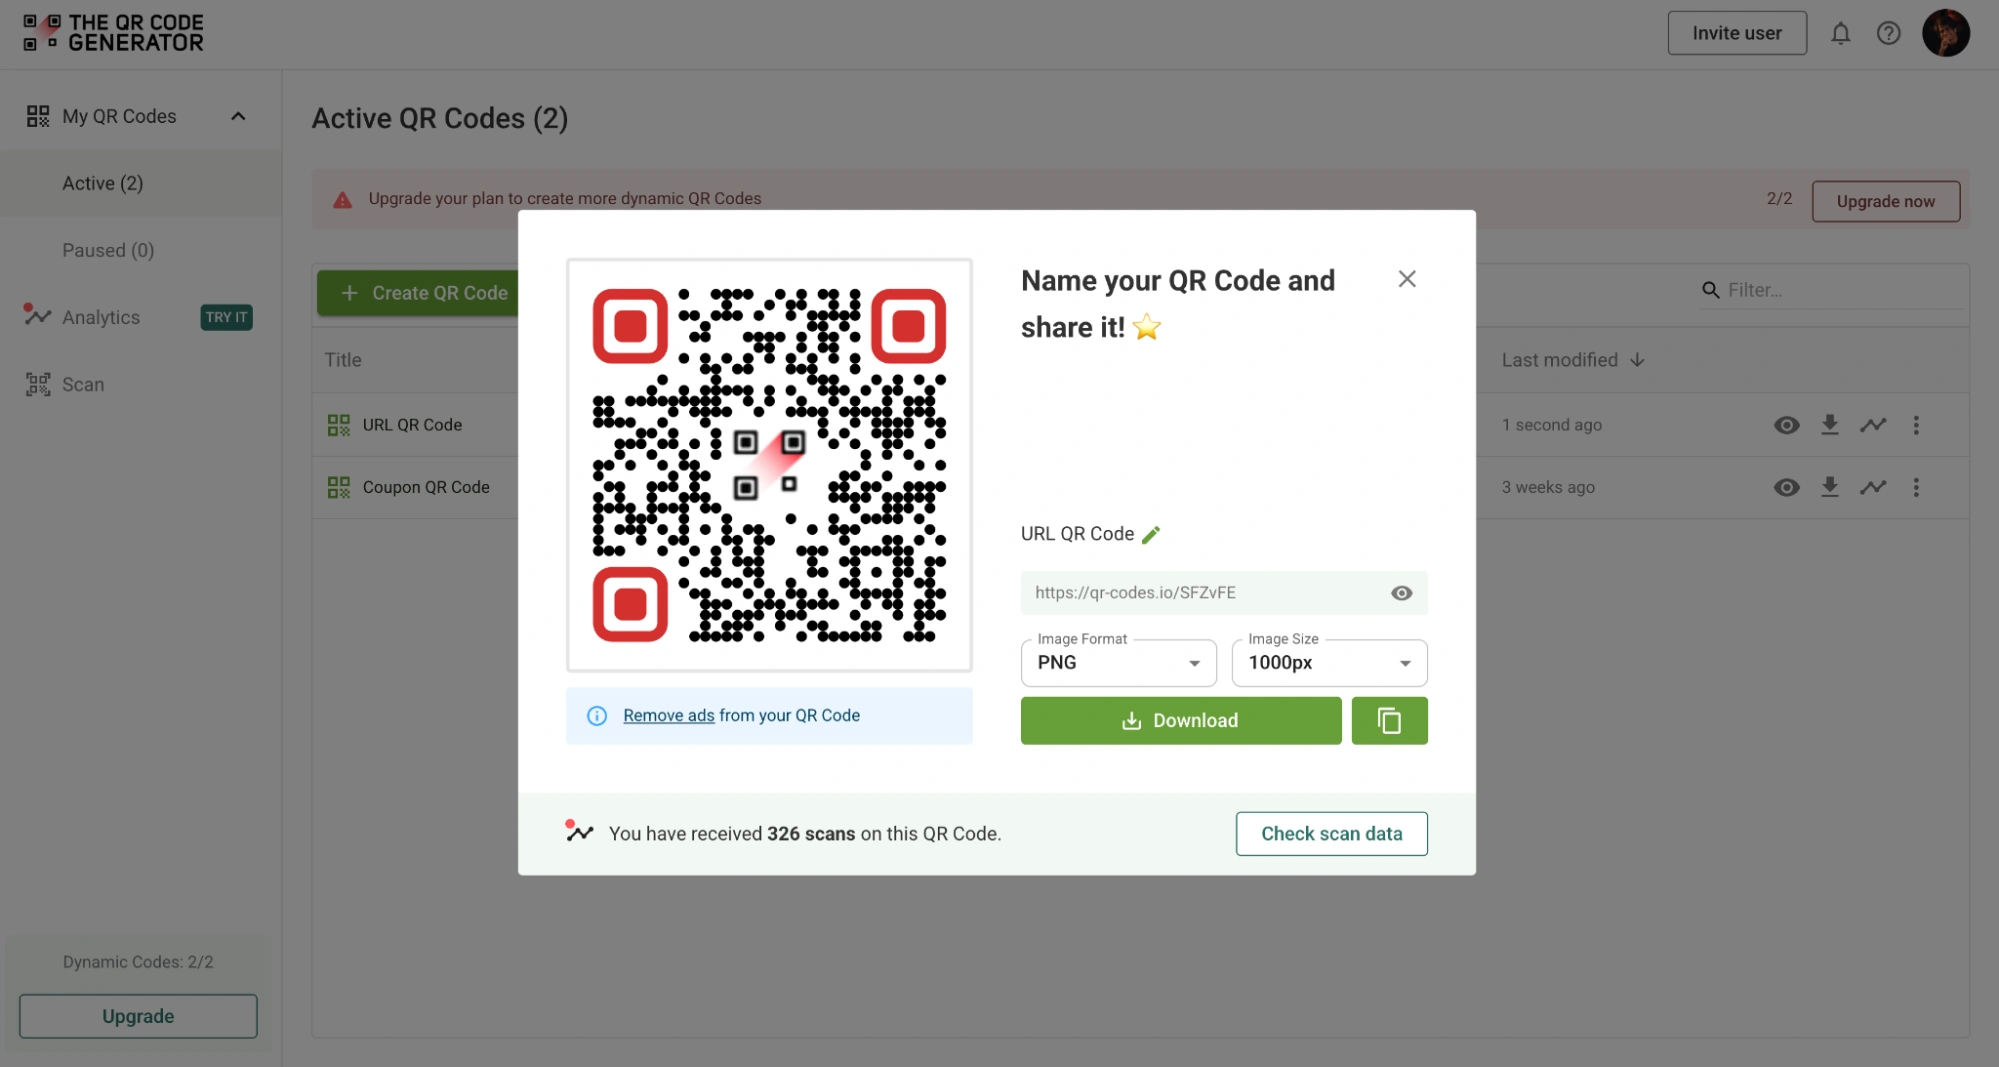Preview URL QR Code row with eye icon

1786,425
